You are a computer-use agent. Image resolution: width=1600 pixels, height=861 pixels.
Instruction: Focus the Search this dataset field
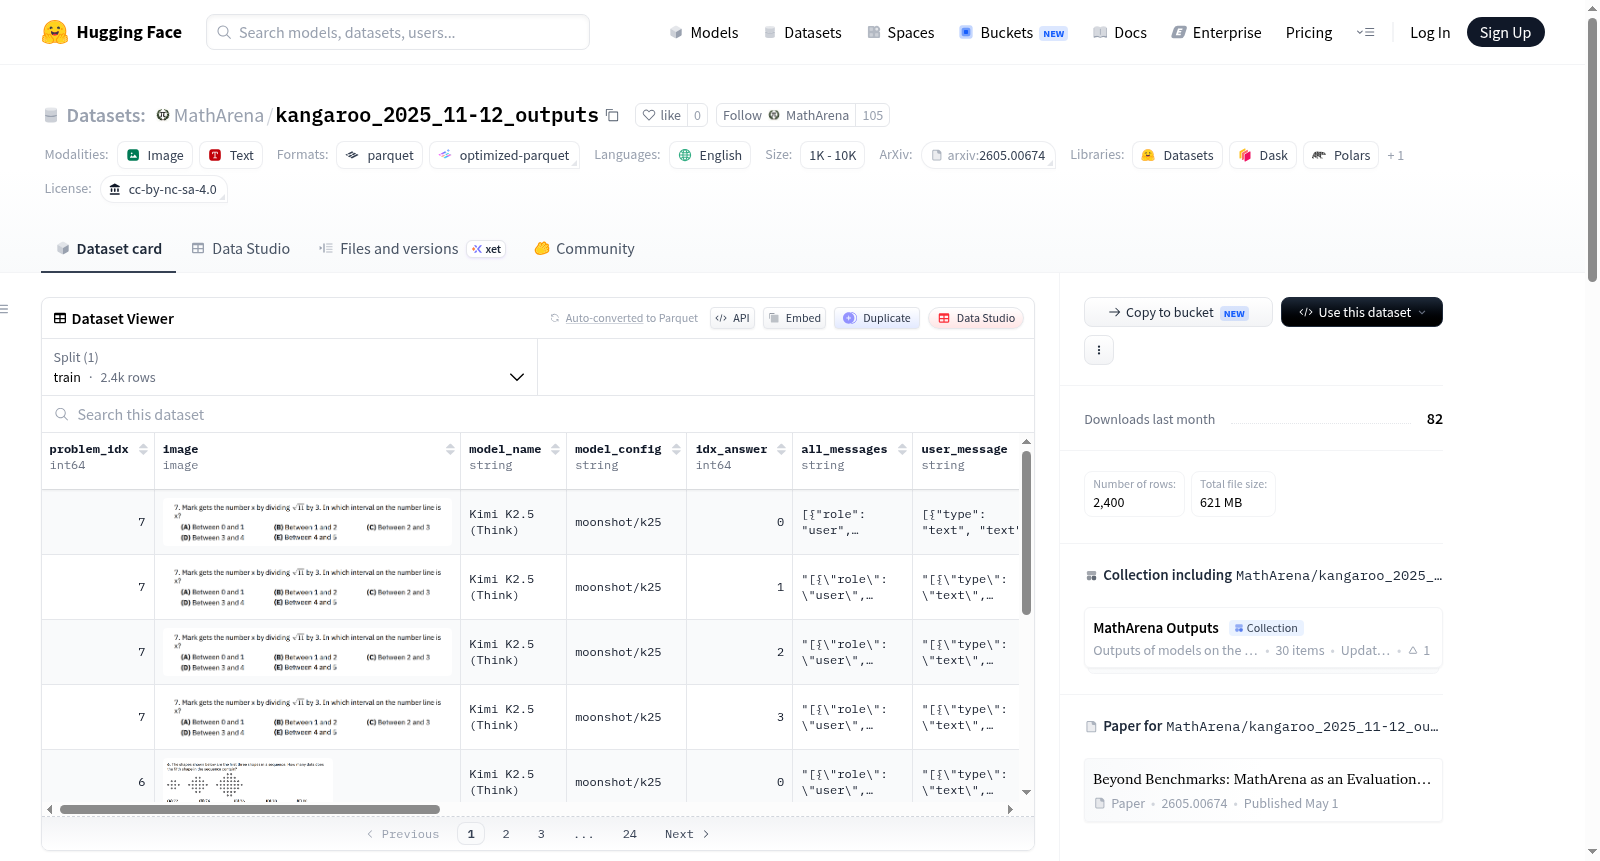[538, 414]
